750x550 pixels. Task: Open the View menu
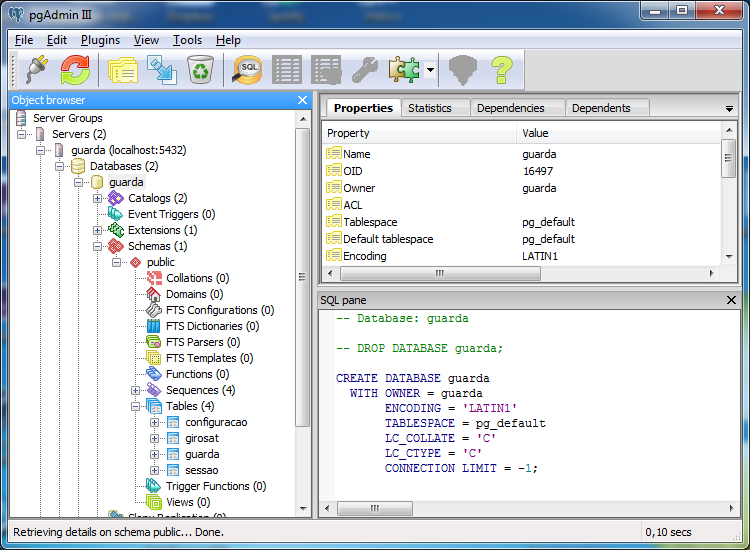coord(146,40)
